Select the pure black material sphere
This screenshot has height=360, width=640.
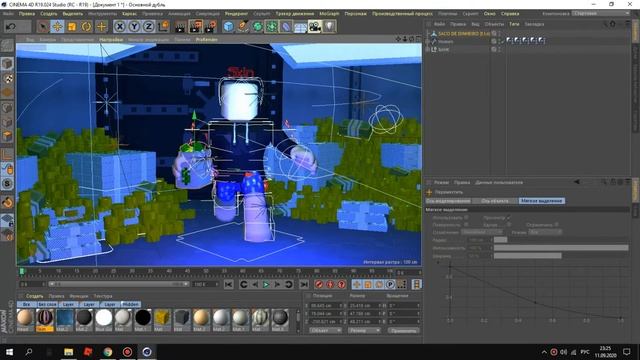pyautogui.click(x=143, y=318)
